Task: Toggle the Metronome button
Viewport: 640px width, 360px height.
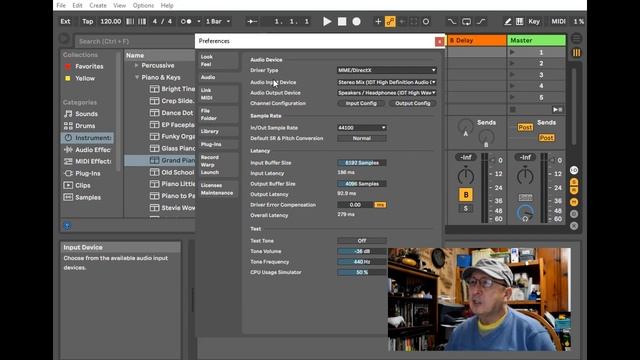Action: tap(186, 21)
